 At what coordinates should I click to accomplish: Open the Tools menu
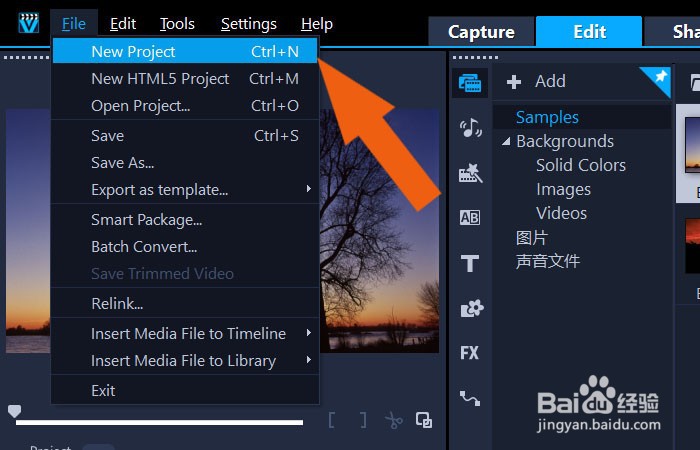click(177, 24)
